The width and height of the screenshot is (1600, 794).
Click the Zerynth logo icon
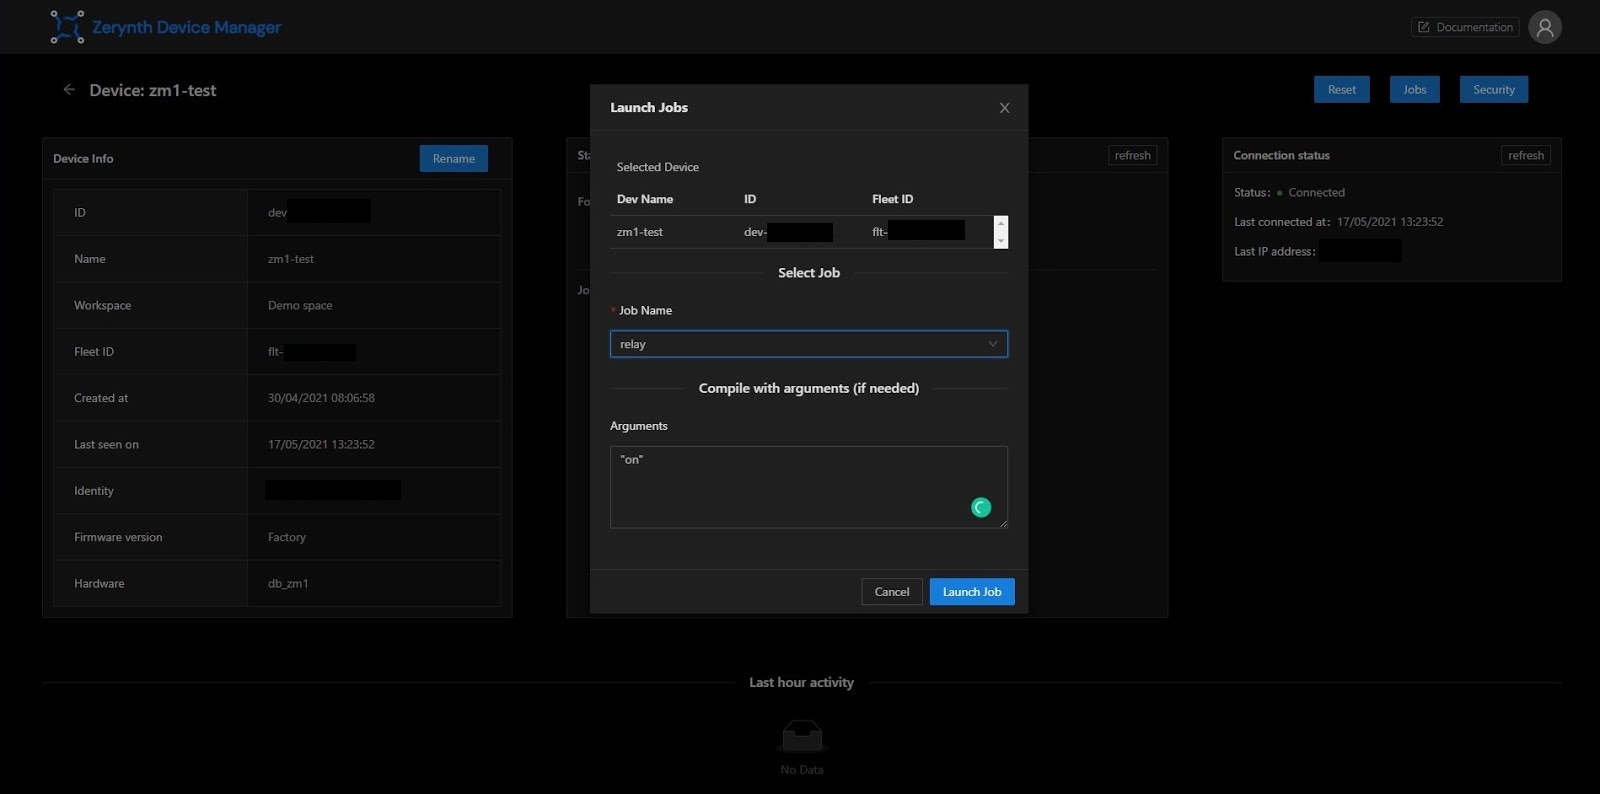coord(67,27)
